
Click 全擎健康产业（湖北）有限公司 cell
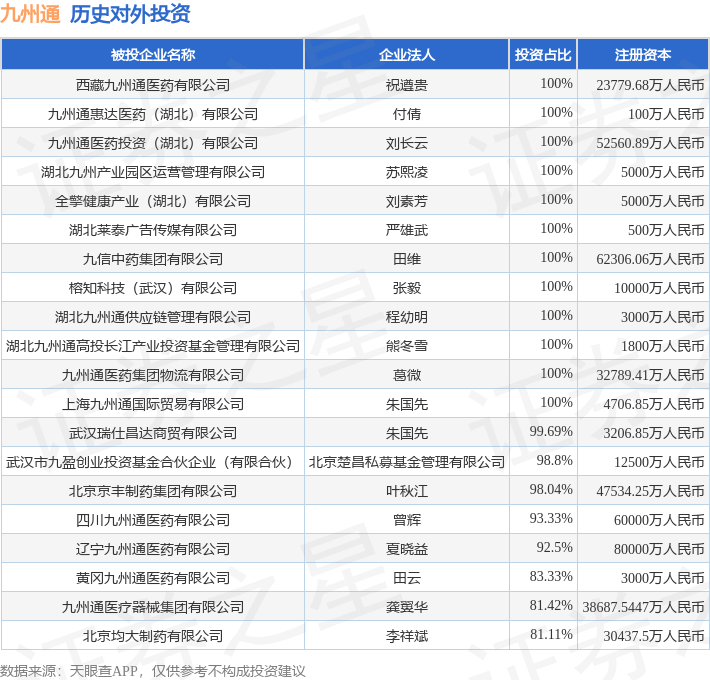pyautogui.click(x=153, y=201)
